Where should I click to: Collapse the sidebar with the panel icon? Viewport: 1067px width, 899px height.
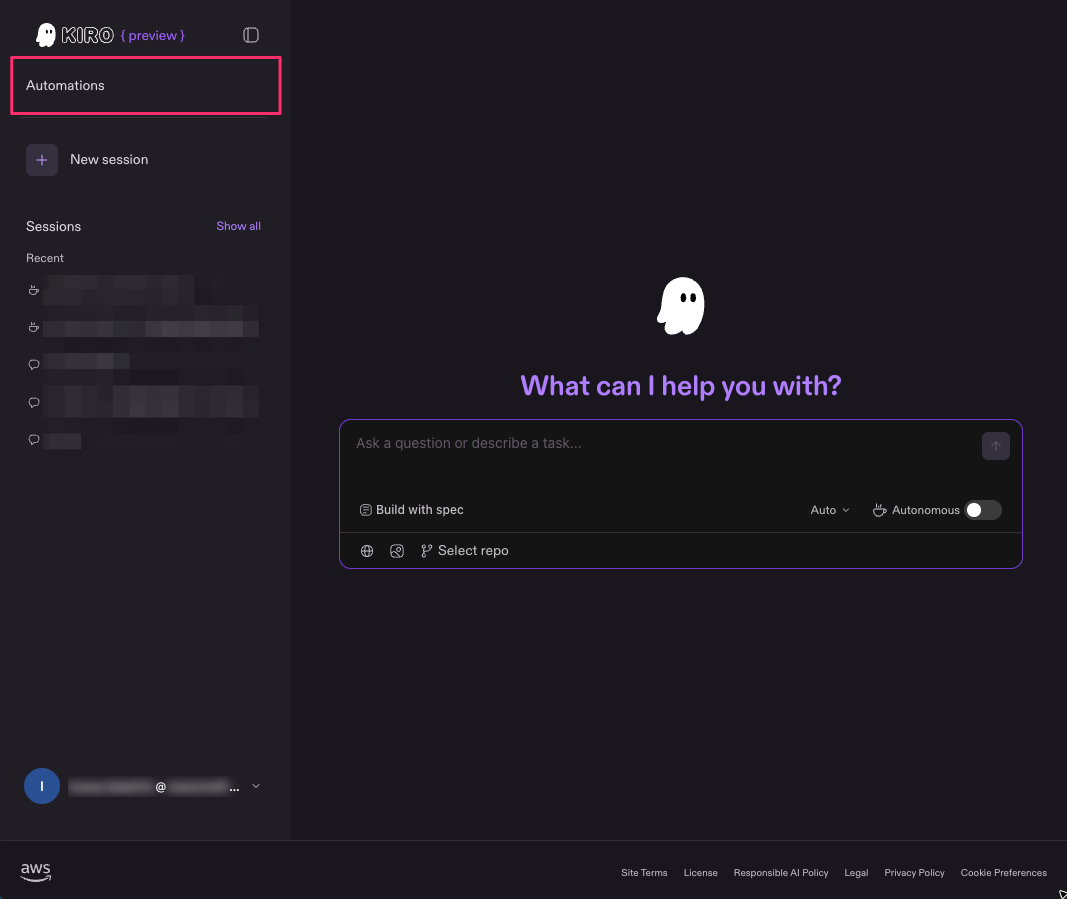pyautogui.click(x=250, y=35)
